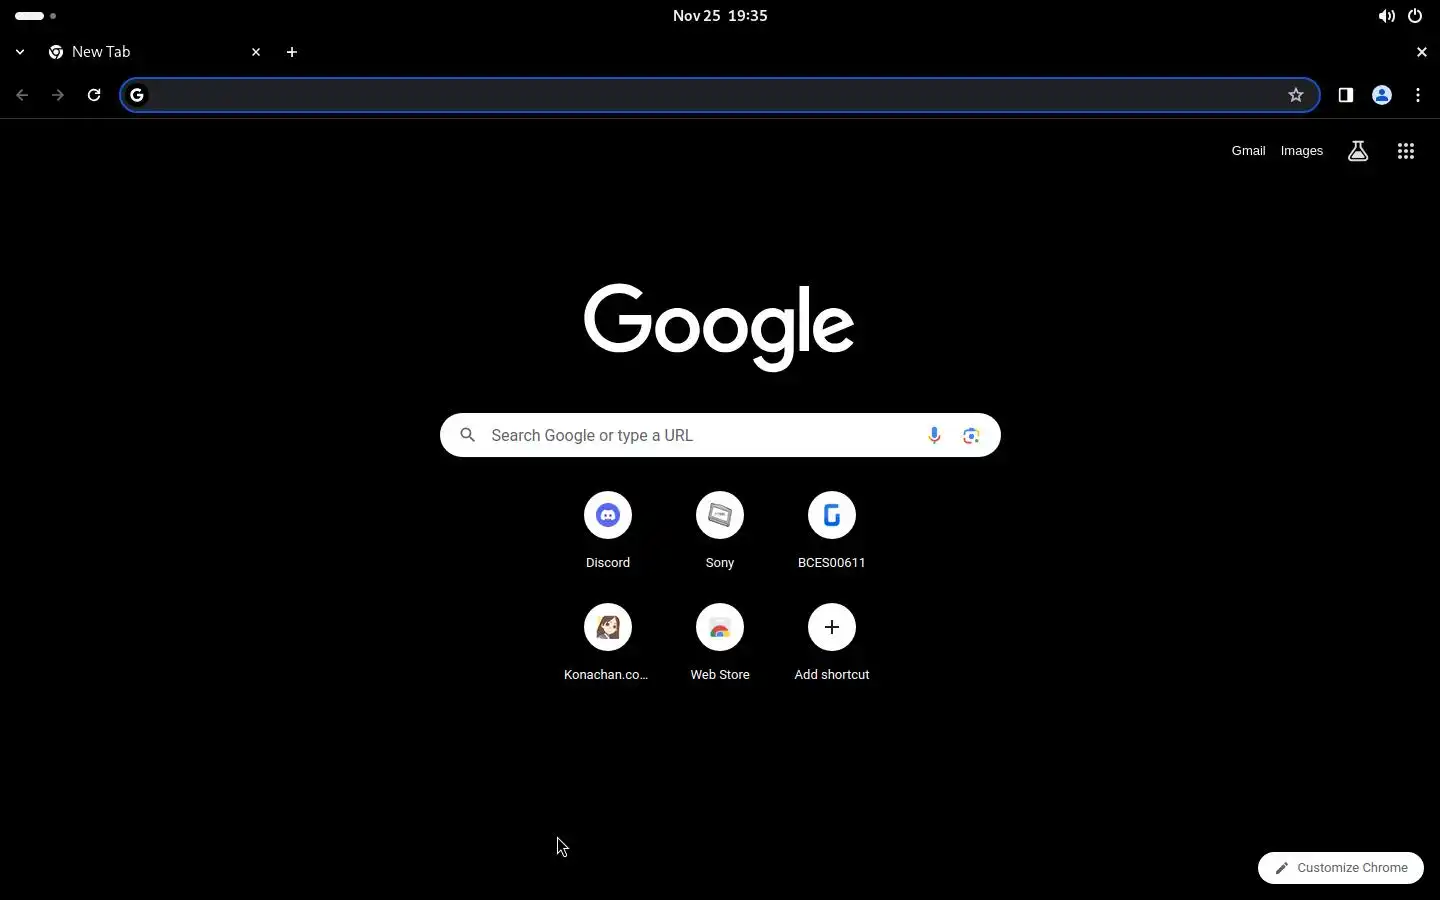Open the Chrome side panel

click(x=1346, y=95)
